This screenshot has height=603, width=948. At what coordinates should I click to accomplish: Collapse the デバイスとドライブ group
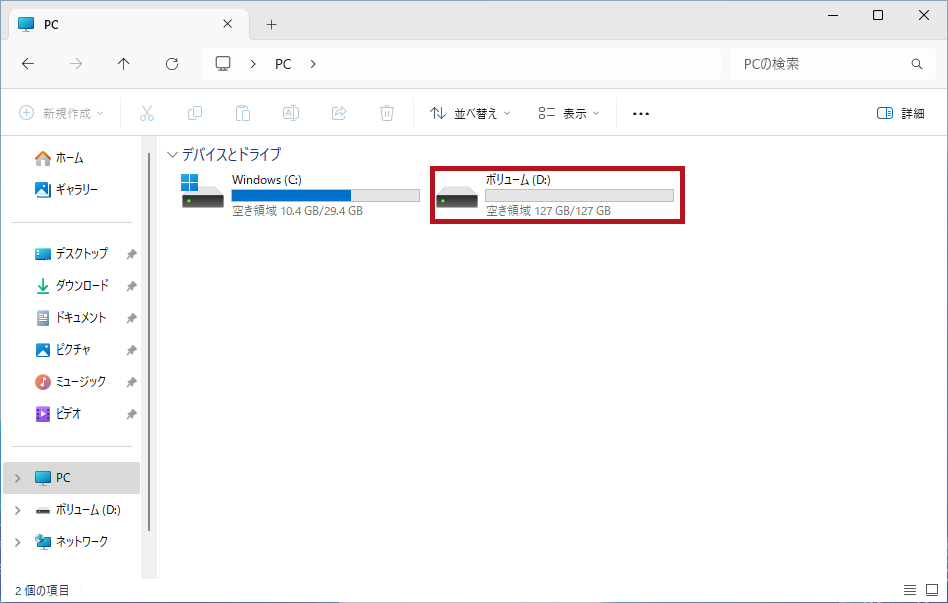pyautogui.click(x=173, y=155)
